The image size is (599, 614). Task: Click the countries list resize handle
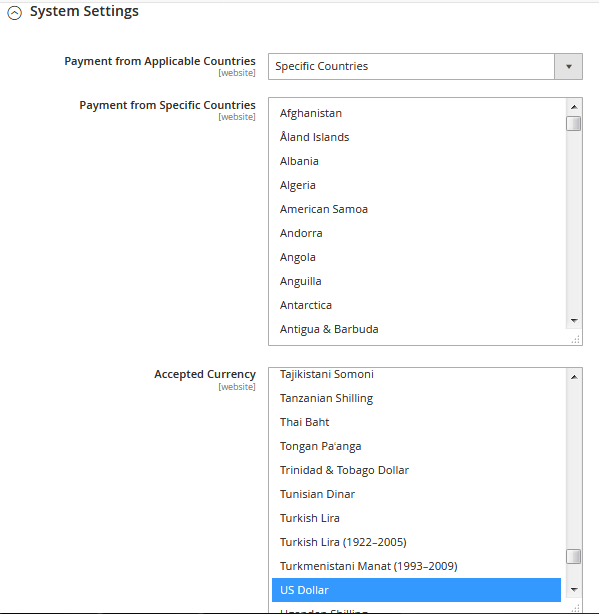(x=576, y=340)
